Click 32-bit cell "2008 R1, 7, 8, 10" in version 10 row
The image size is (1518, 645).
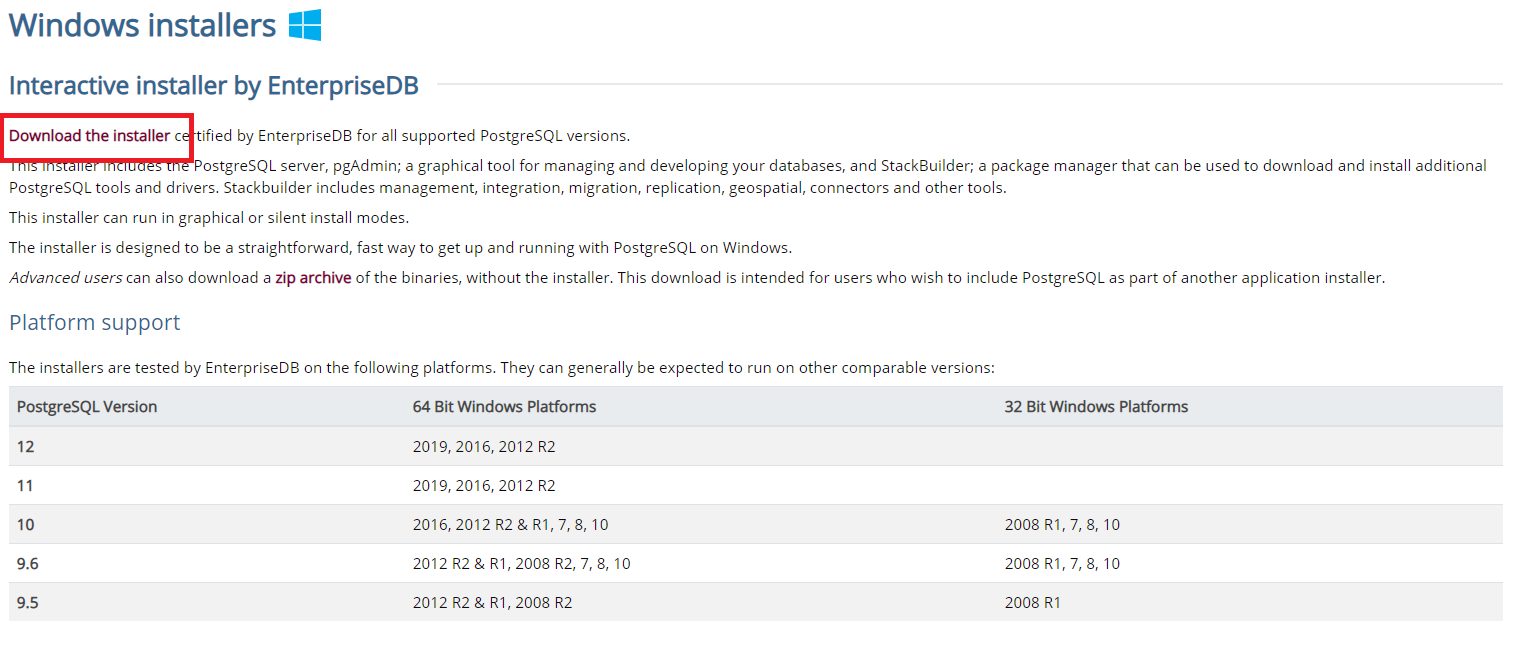click(1062, 525)
